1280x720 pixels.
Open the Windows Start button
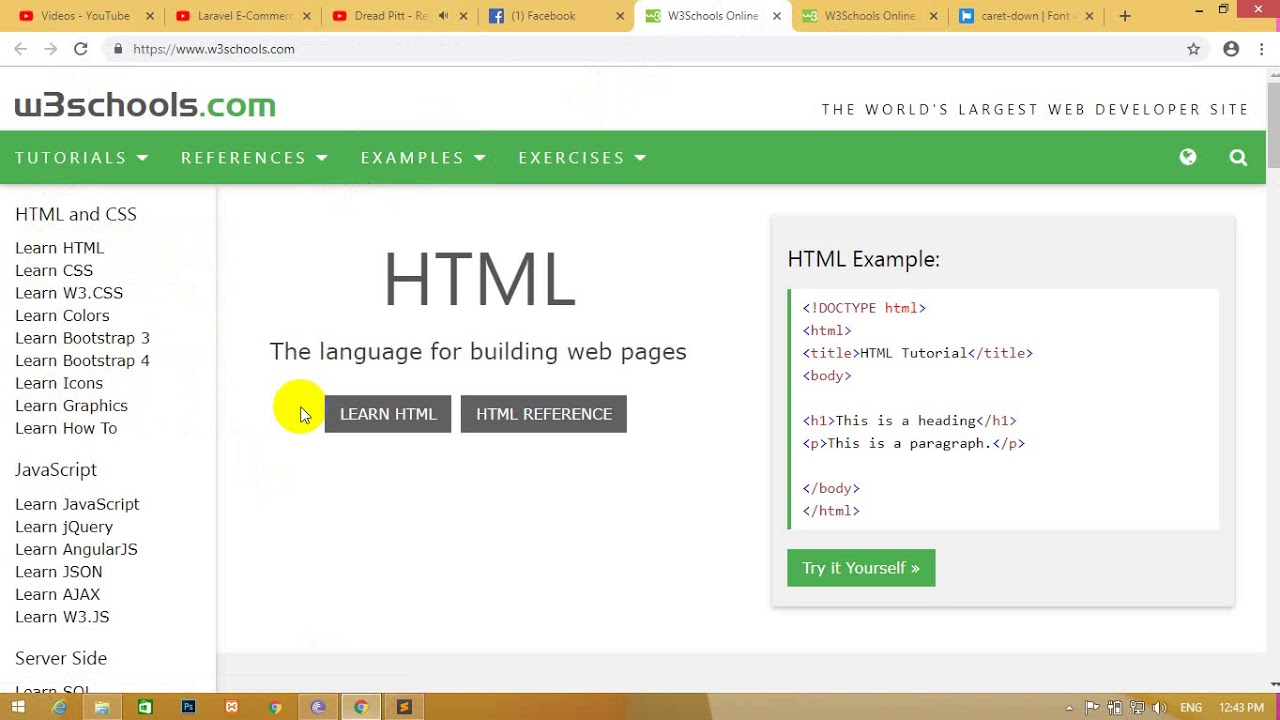coord(18,707)
